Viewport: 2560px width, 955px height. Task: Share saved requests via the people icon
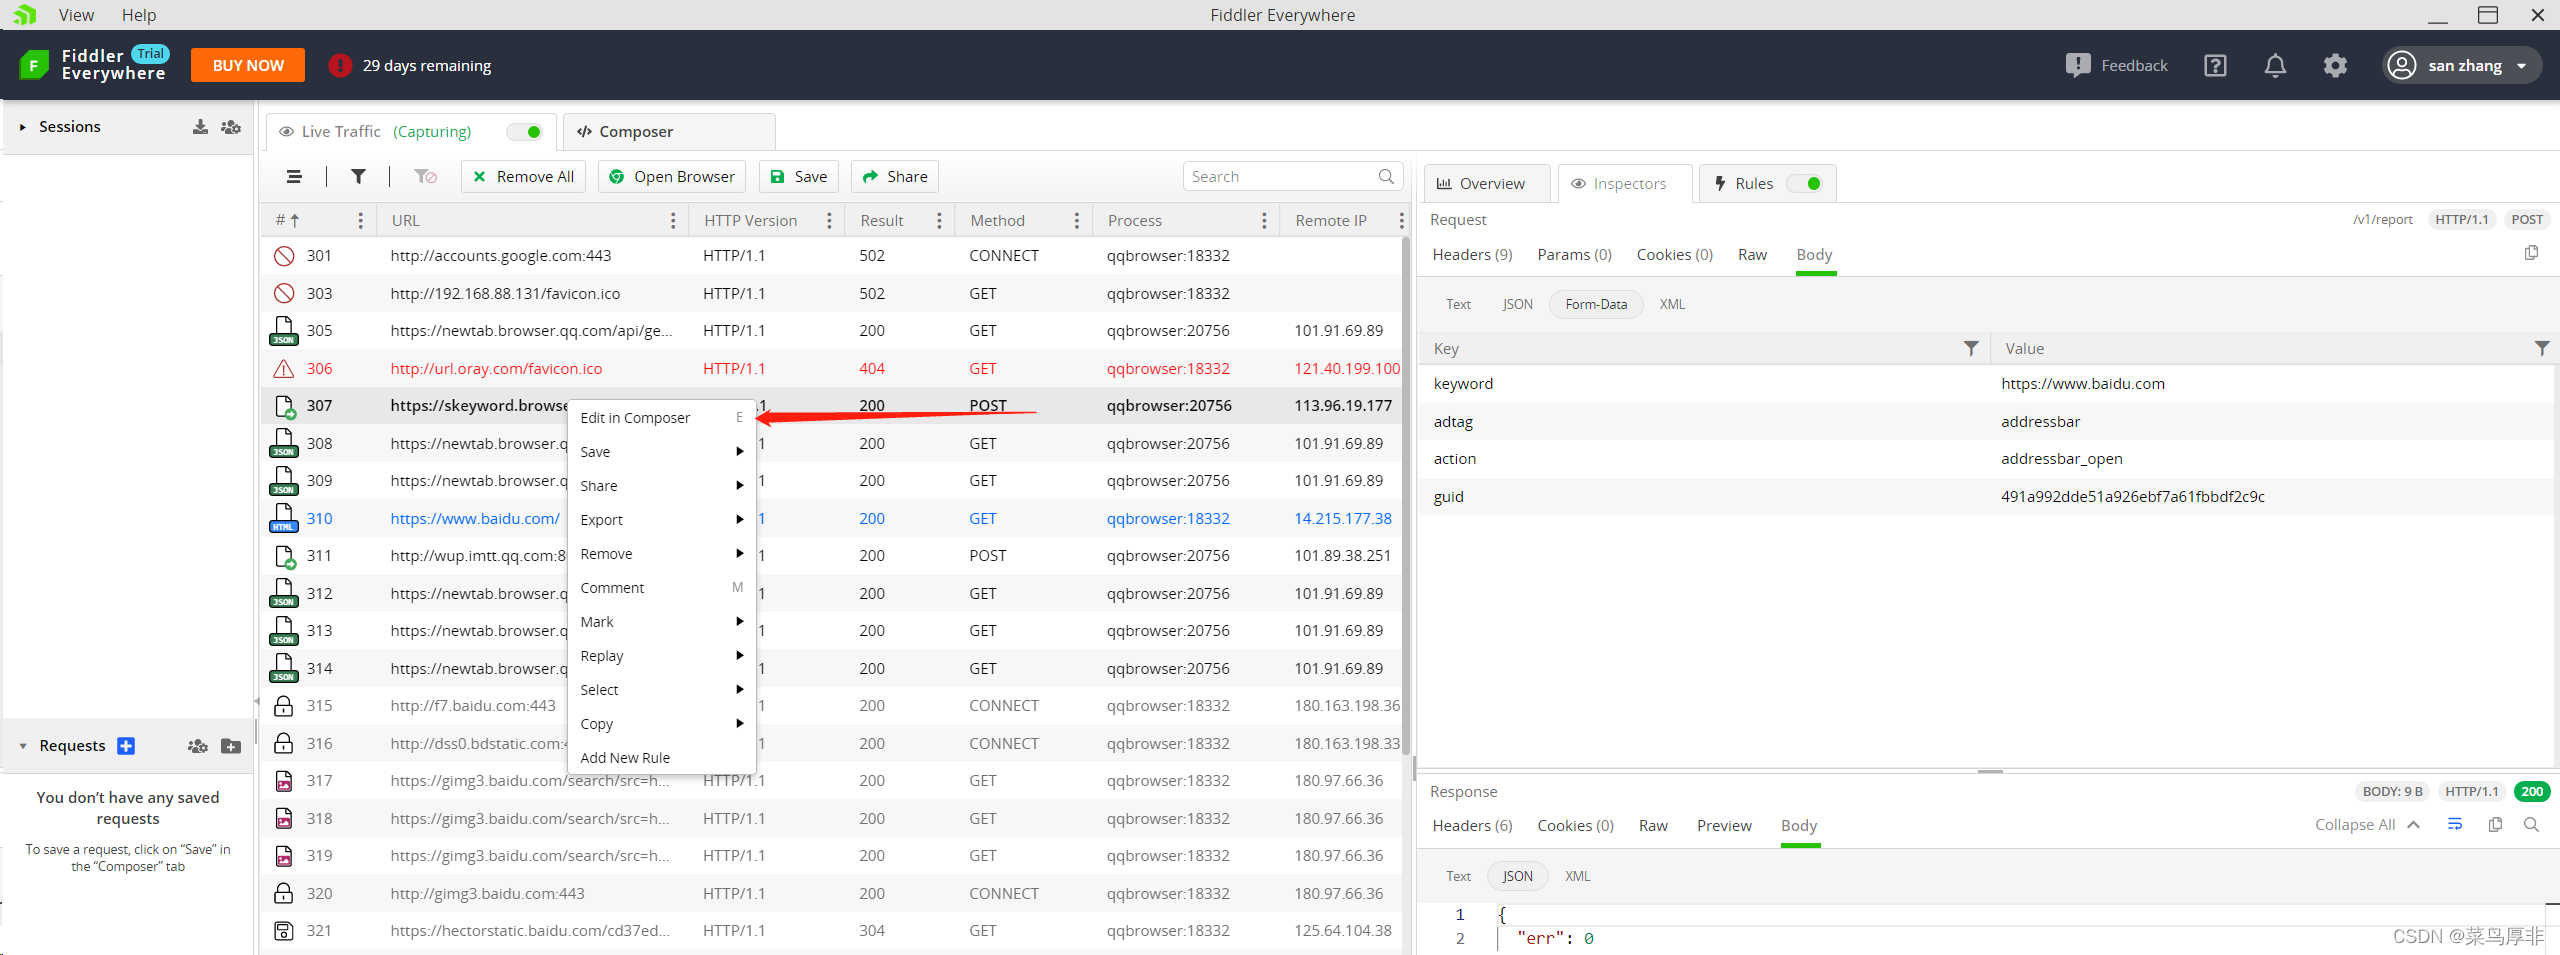(198, 746)
